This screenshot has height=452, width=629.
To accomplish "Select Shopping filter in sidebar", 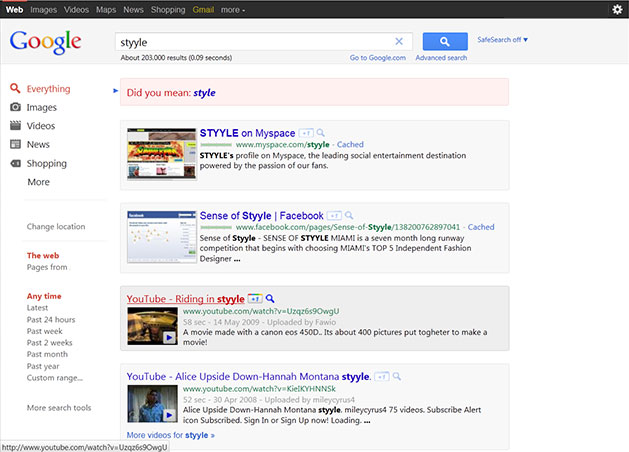I will tap(47, 164).
